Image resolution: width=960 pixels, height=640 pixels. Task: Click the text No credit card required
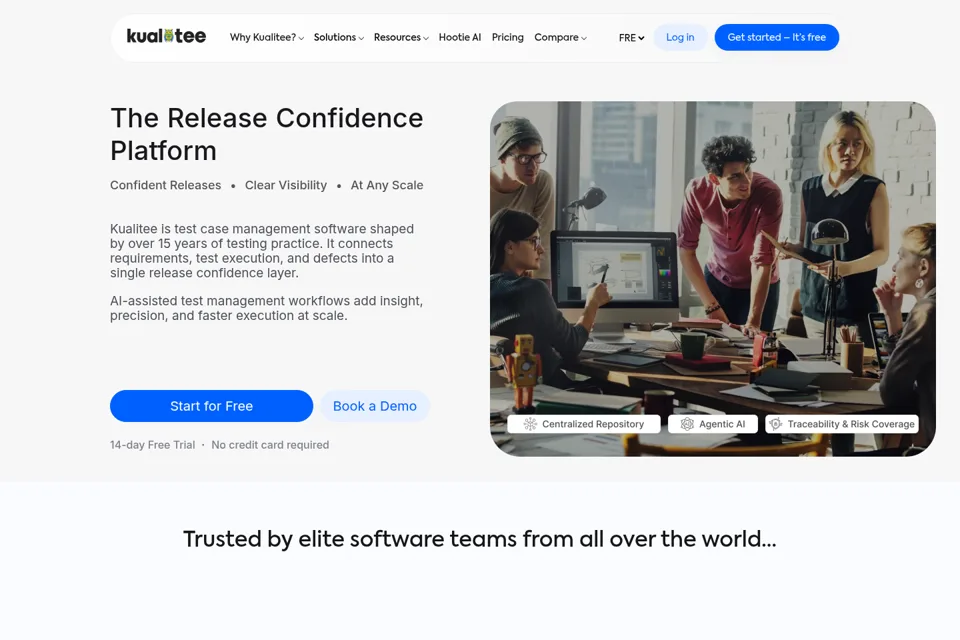pos(270,445)
